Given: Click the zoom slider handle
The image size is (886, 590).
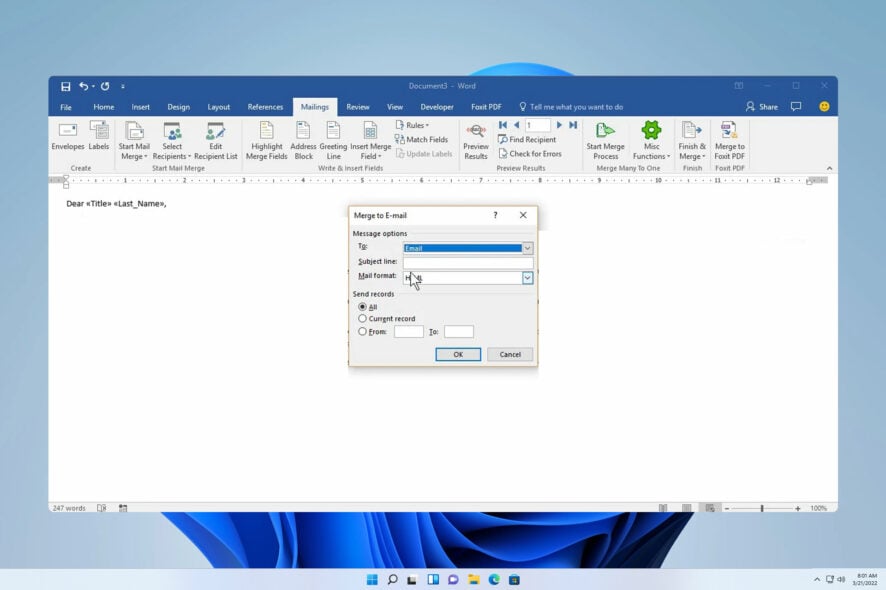Looking at the screenshot, I should [x=762, y=509].
